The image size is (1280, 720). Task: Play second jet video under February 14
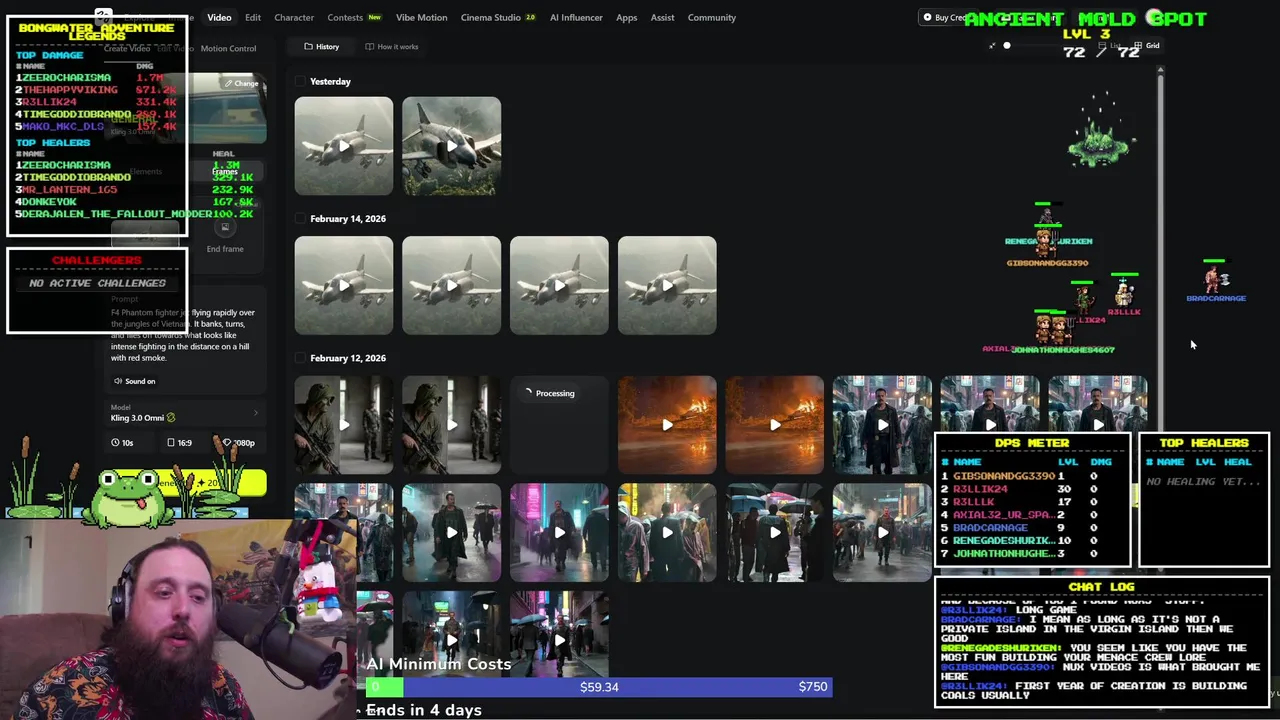point(452,285)
